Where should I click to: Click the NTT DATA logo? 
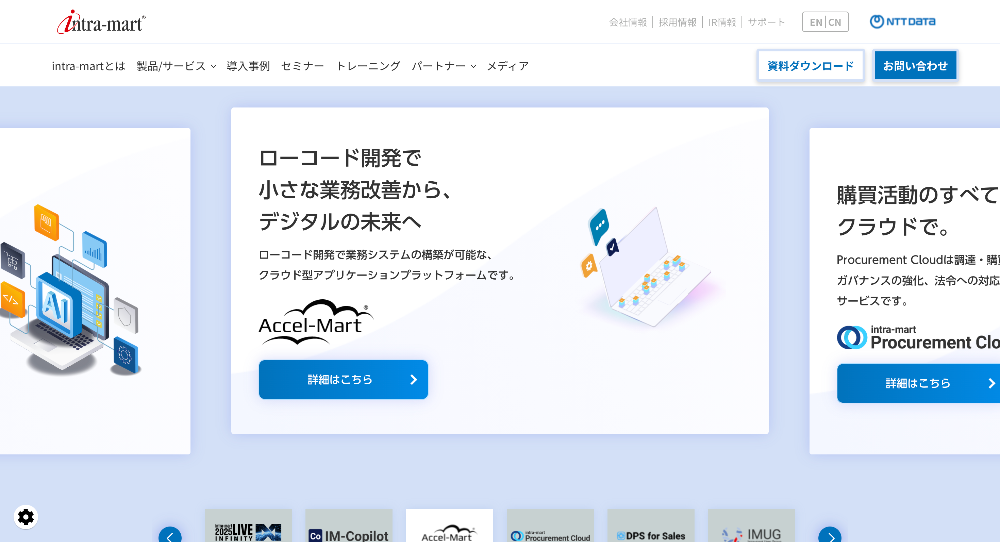pos(902,22)
